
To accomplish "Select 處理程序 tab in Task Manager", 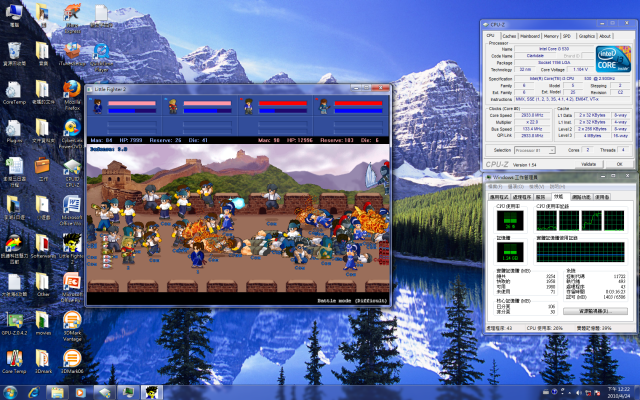I will click(x=522, y=197).
